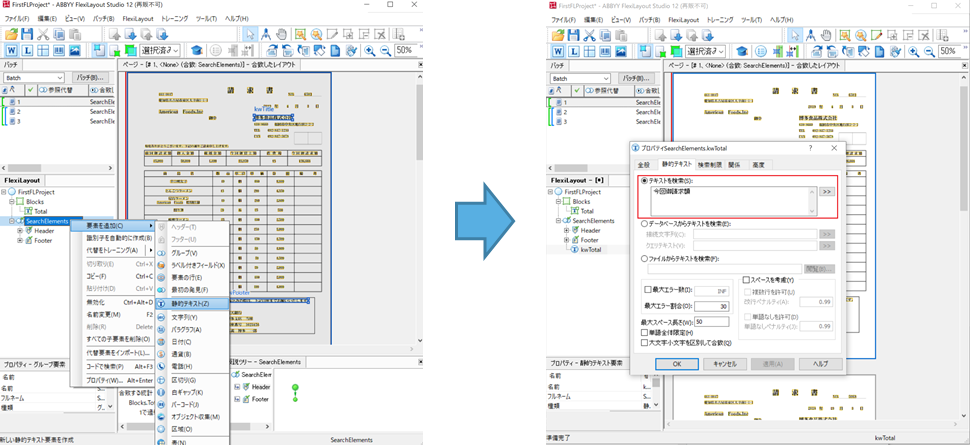Click the dialog's question mark help icon
This screenshot has width=970, height=445.
[x=810, y=149]
